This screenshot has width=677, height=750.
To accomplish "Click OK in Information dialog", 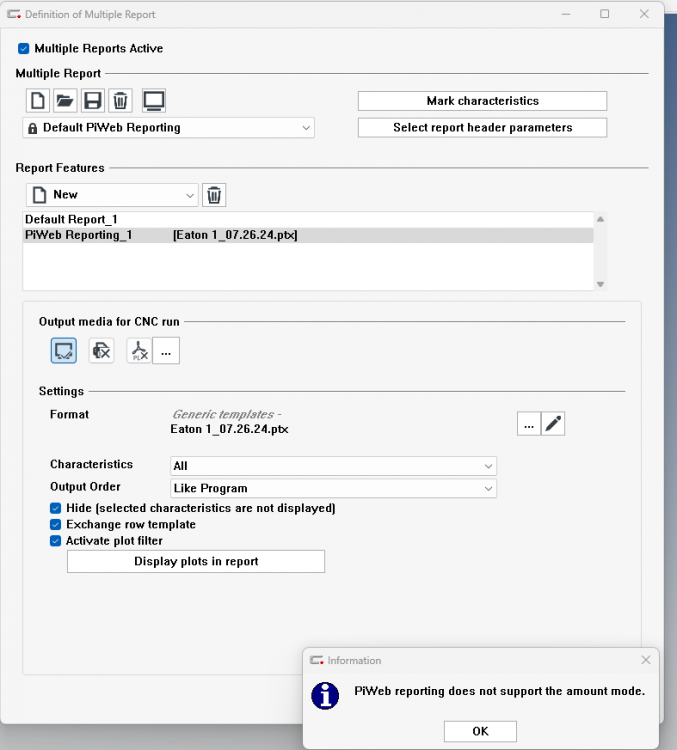I will (x=480, y=731).
